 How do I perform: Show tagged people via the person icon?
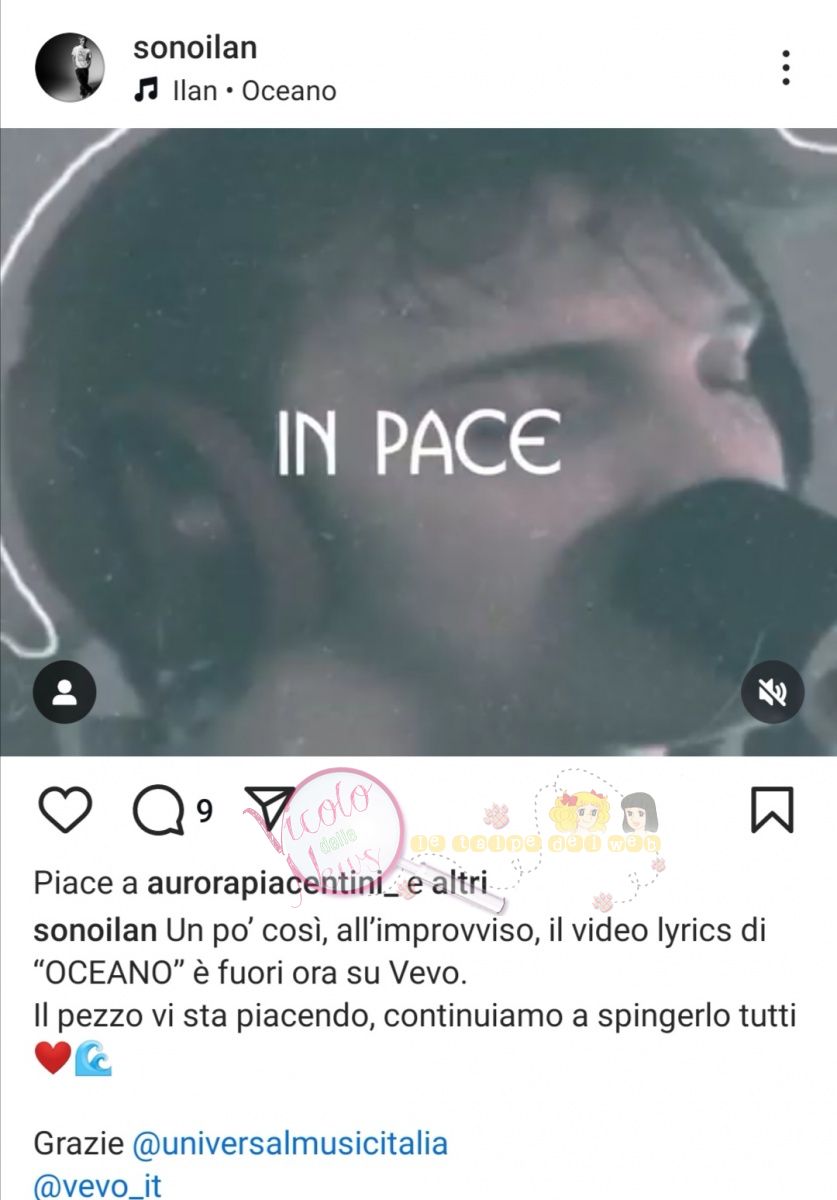(65, 691)
